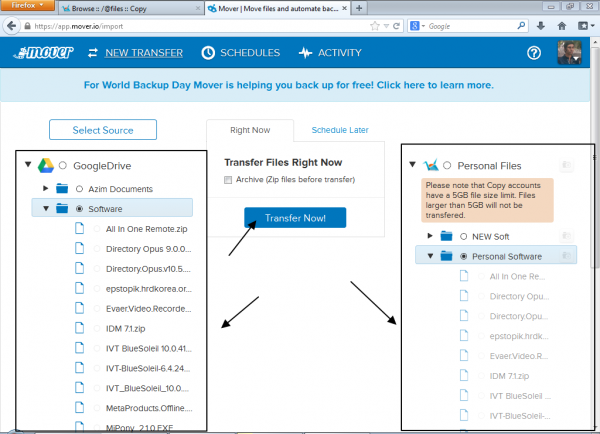This screenshot has height=434, width=600.
Task: Collapse the Software folder in GoogleDrive
Action: pyautogui.click(x=46, y=209)
